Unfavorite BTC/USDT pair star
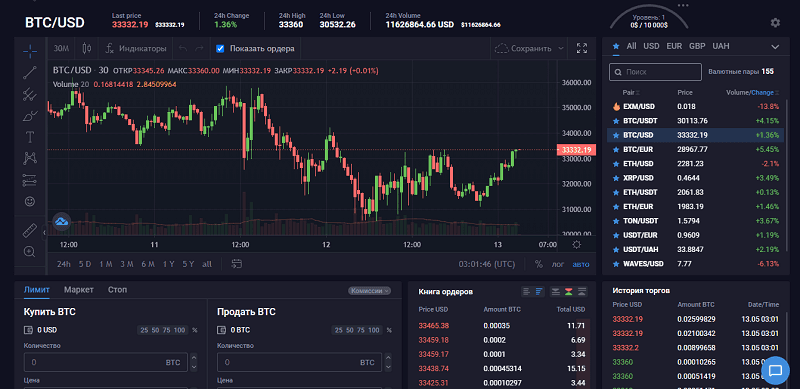Screen dimensions: 800x389 coord(616,121)
